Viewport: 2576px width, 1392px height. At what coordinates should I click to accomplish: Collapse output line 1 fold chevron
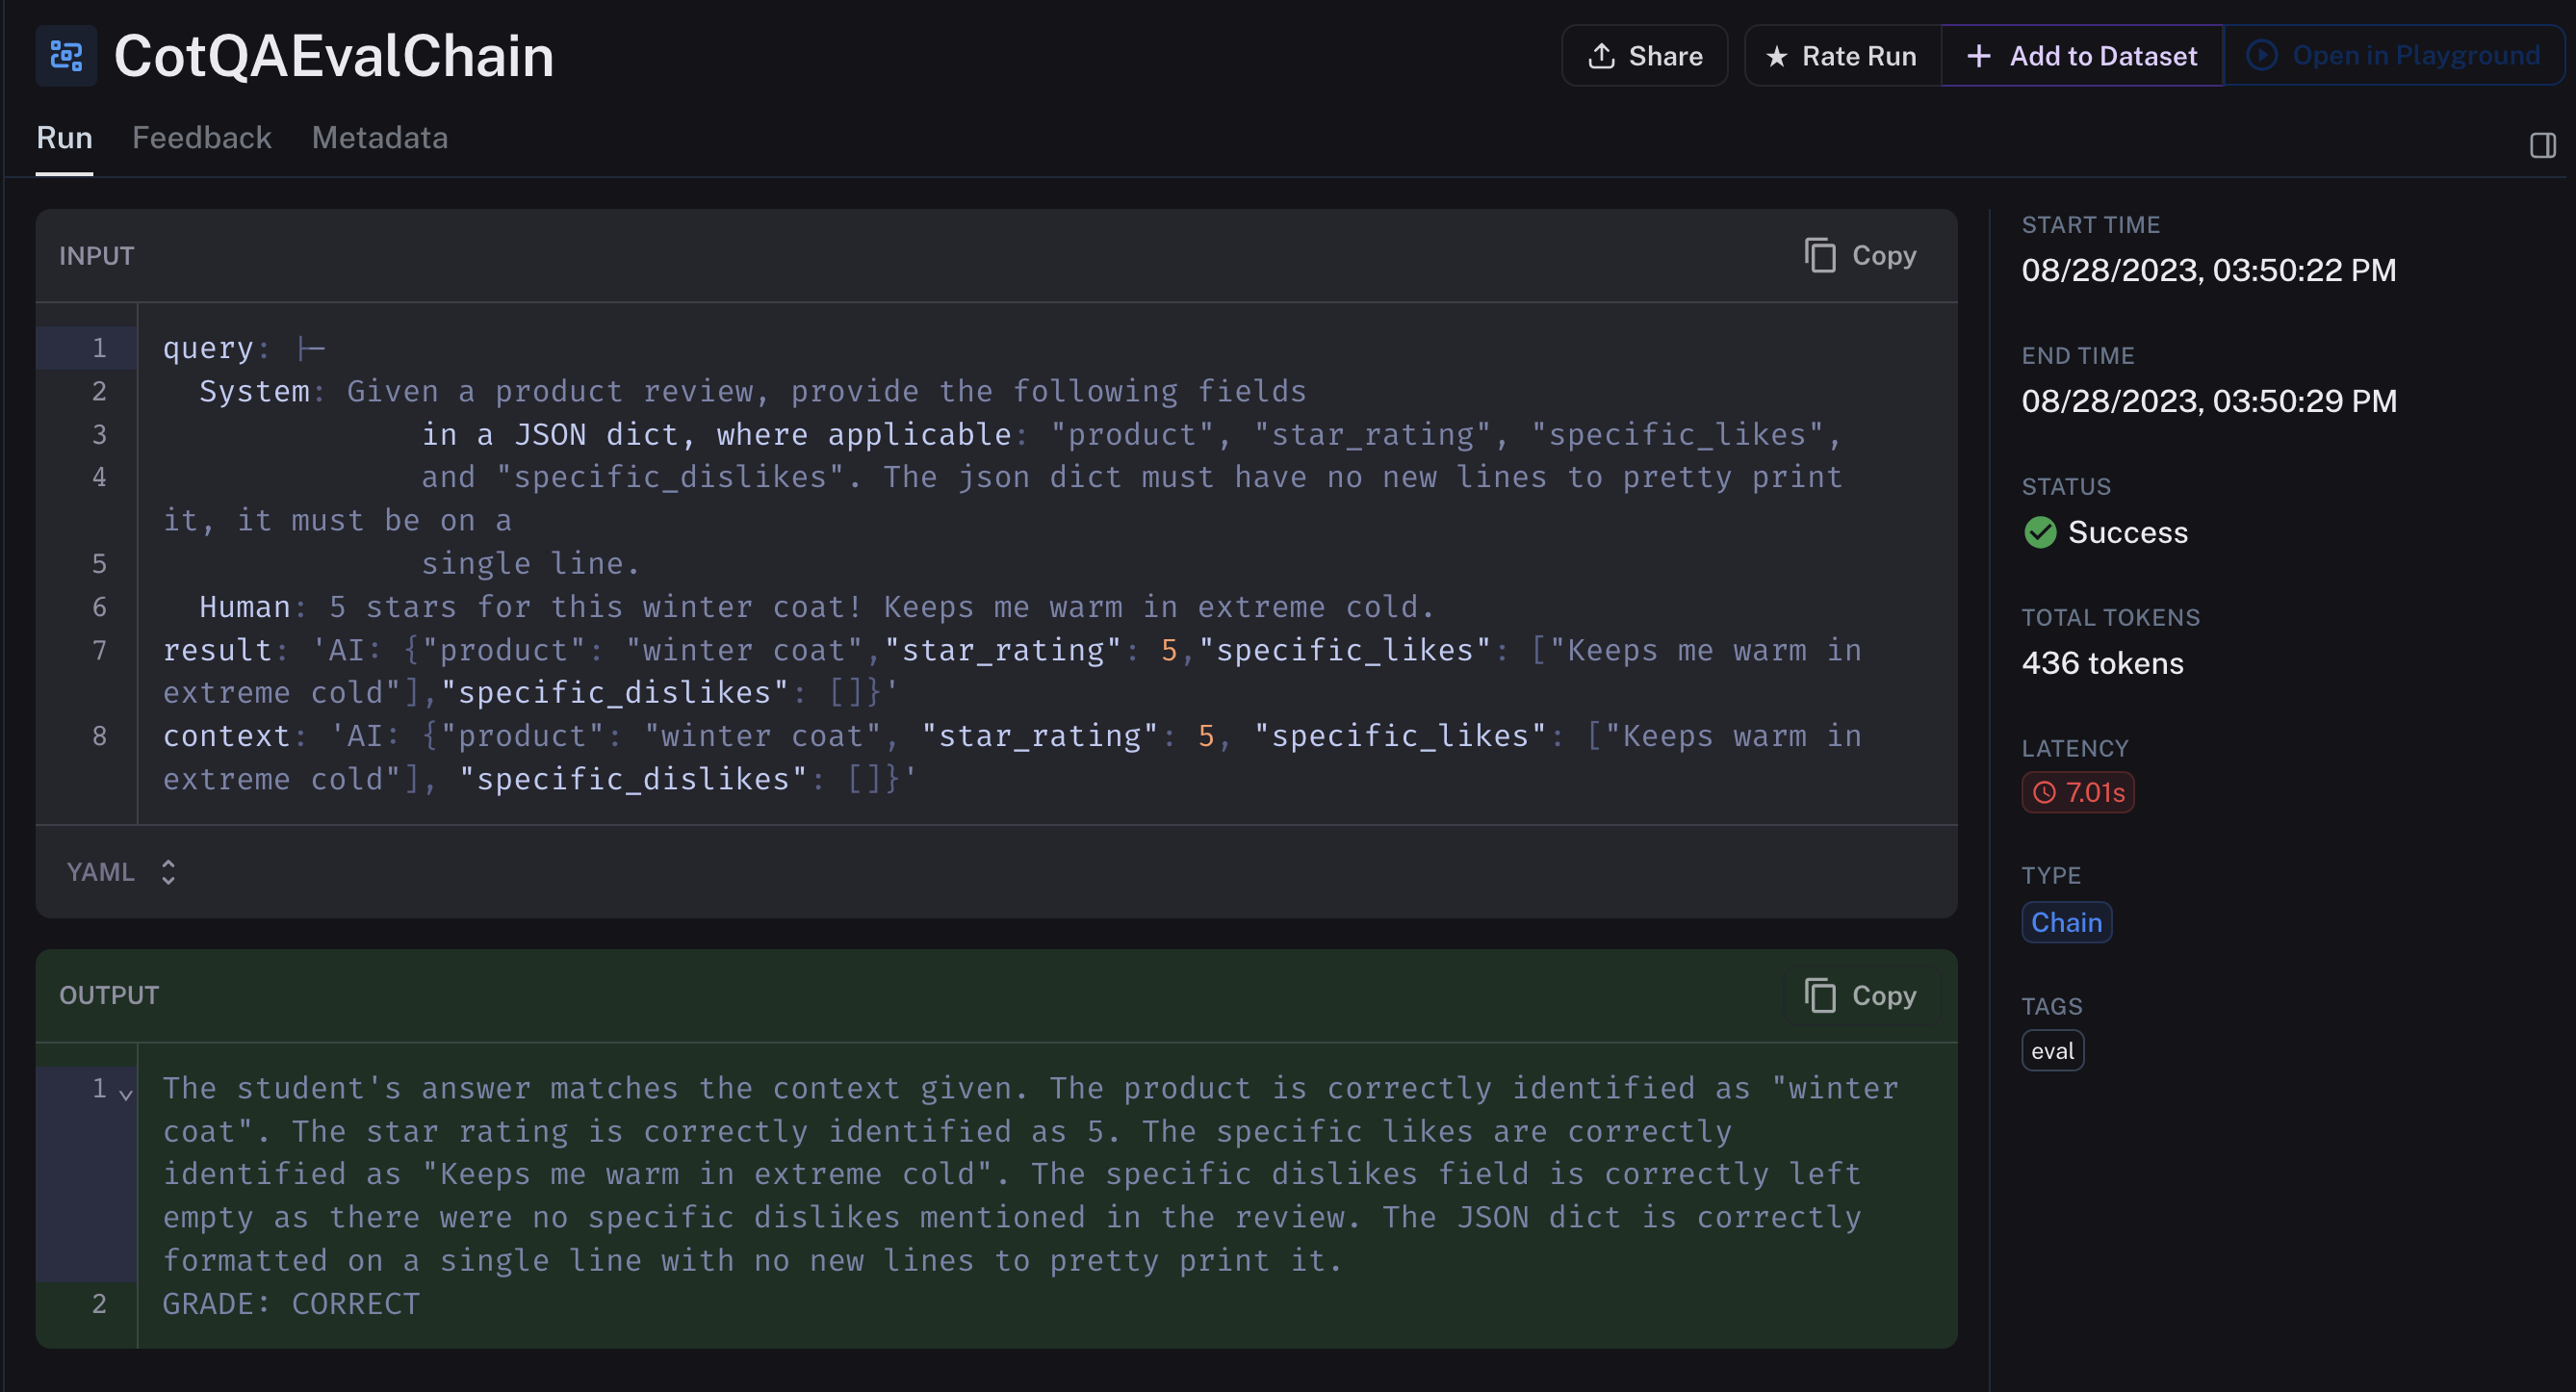[126, 1094]
